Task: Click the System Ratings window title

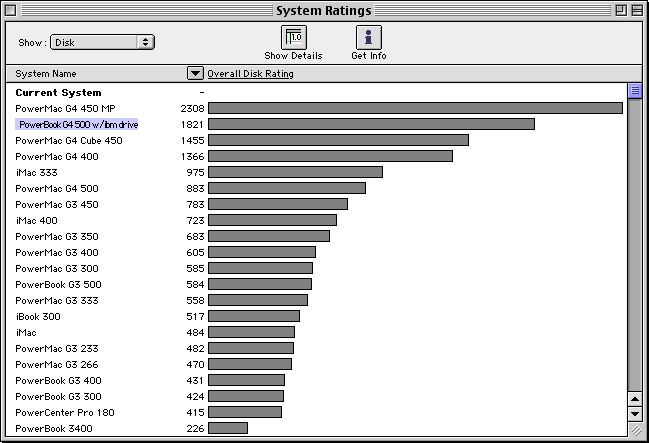Action: 324,11
